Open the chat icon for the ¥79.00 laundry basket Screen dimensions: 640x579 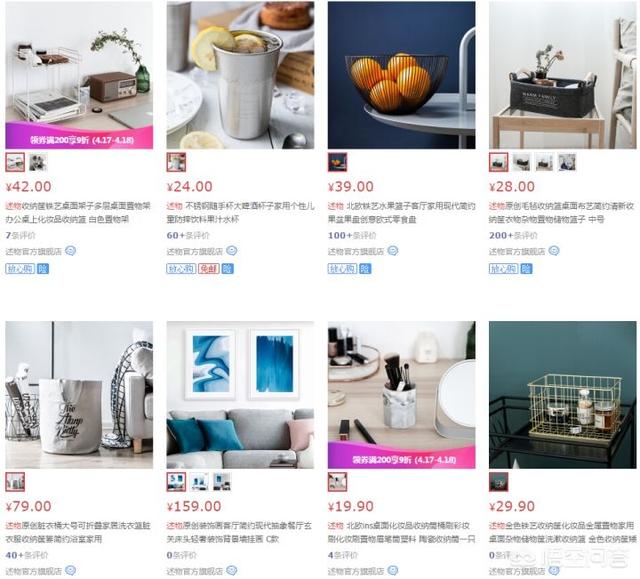tap(70, 570)
